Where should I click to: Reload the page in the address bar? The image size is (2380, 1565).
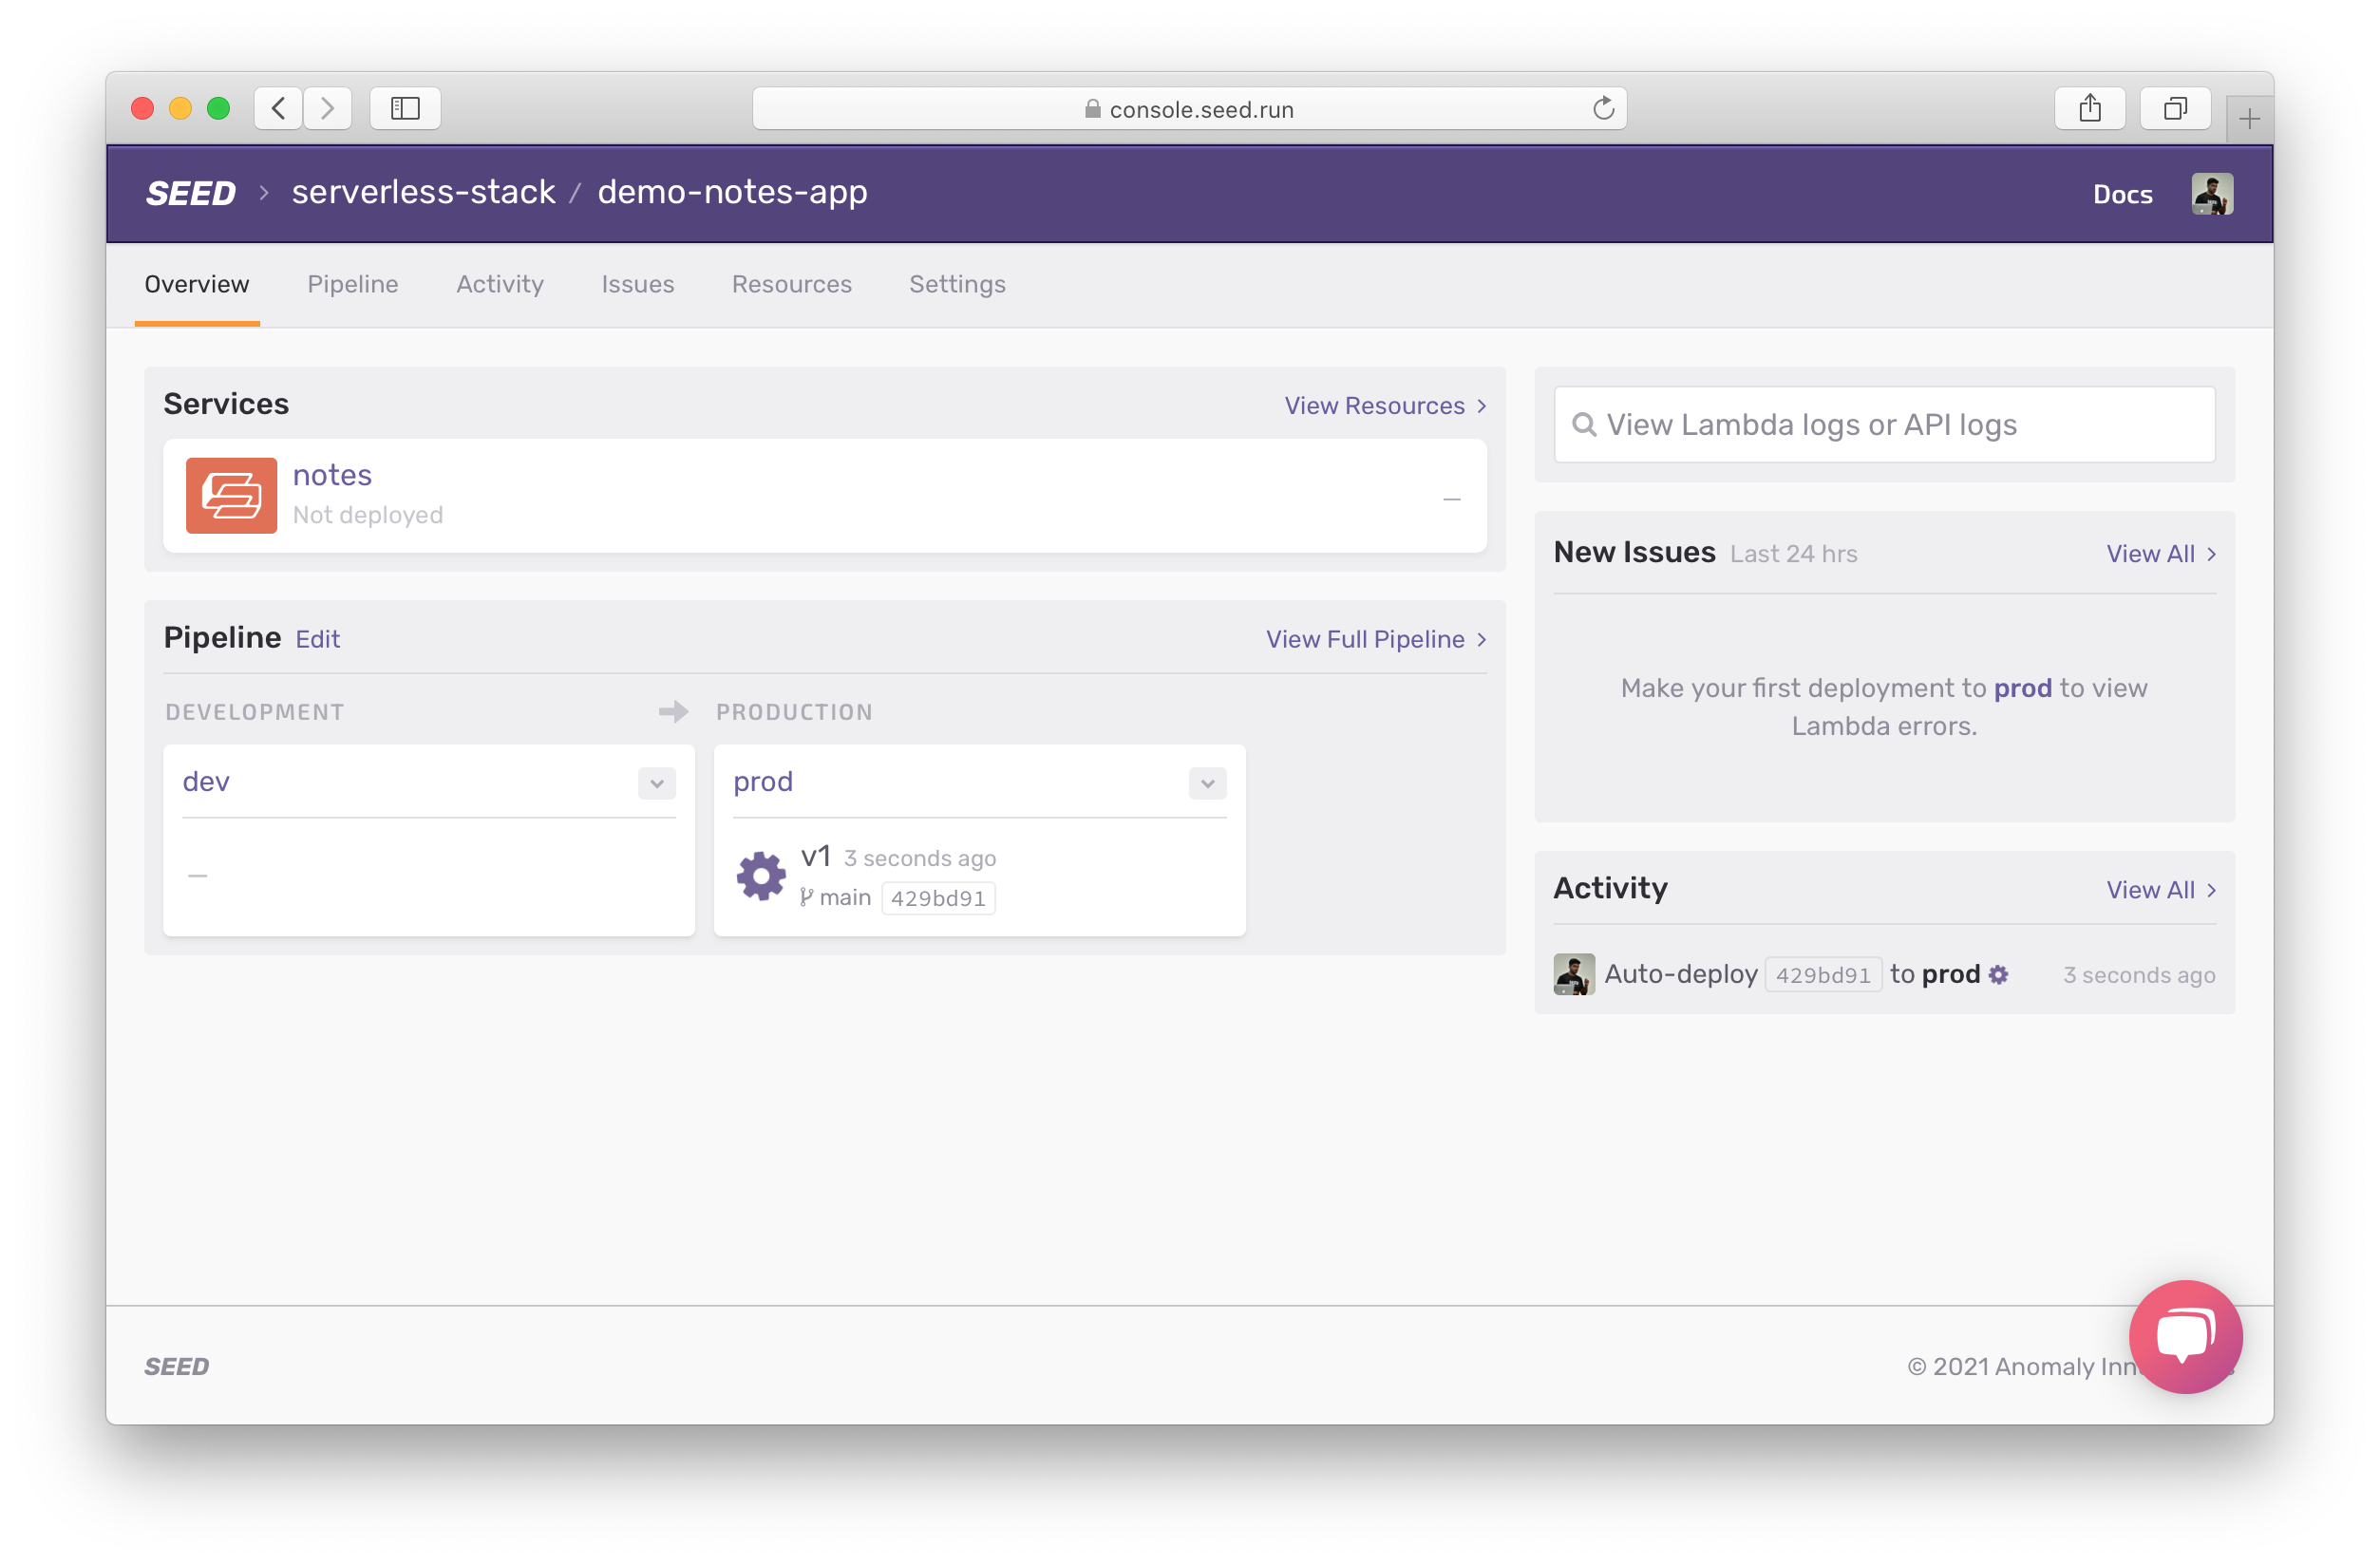point(1603,108)
